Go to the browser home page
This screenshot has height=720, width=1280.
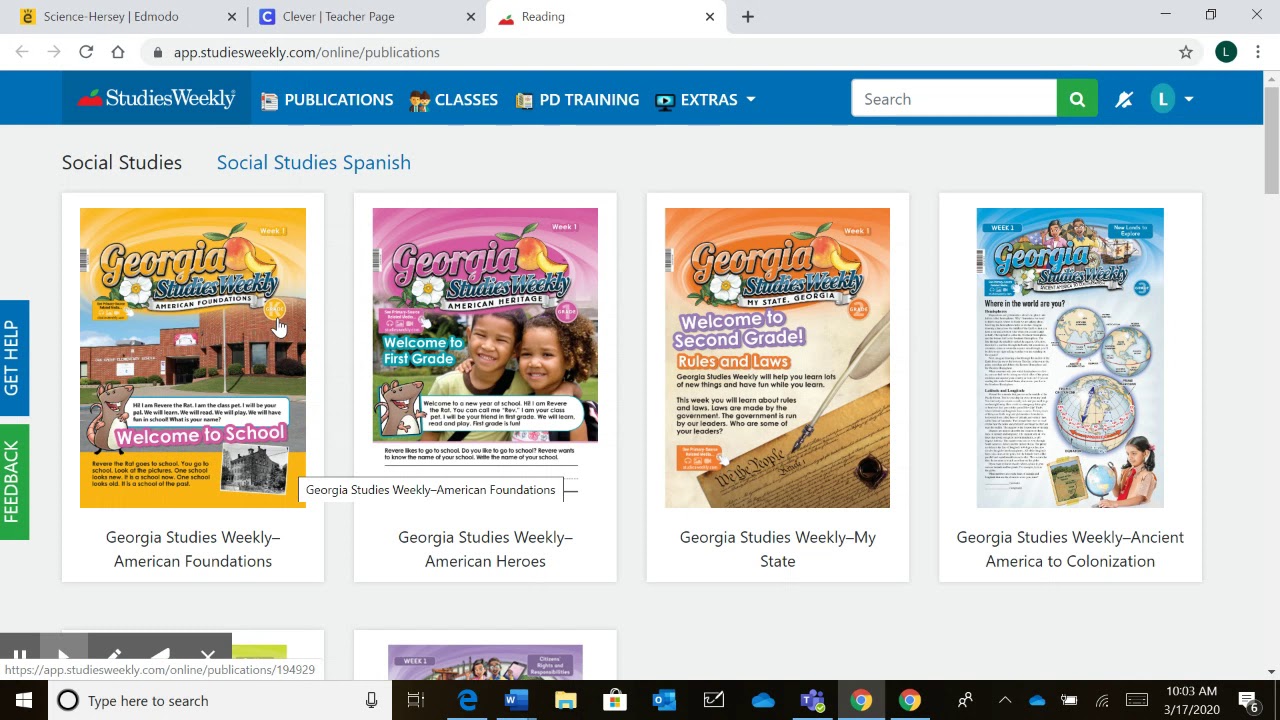[x=118, y=52]
